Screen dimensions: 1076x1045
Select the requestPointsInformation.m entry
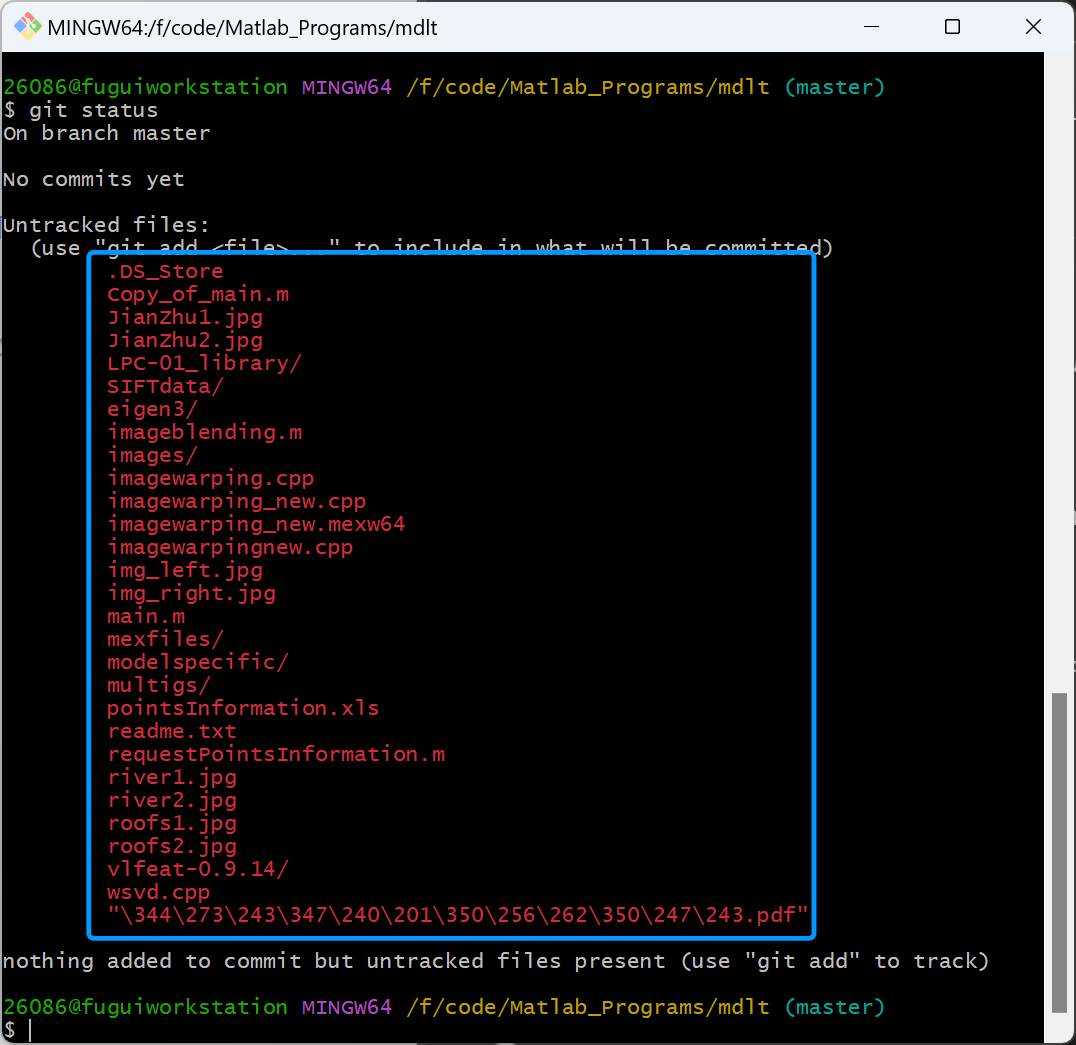coord(276,754)
